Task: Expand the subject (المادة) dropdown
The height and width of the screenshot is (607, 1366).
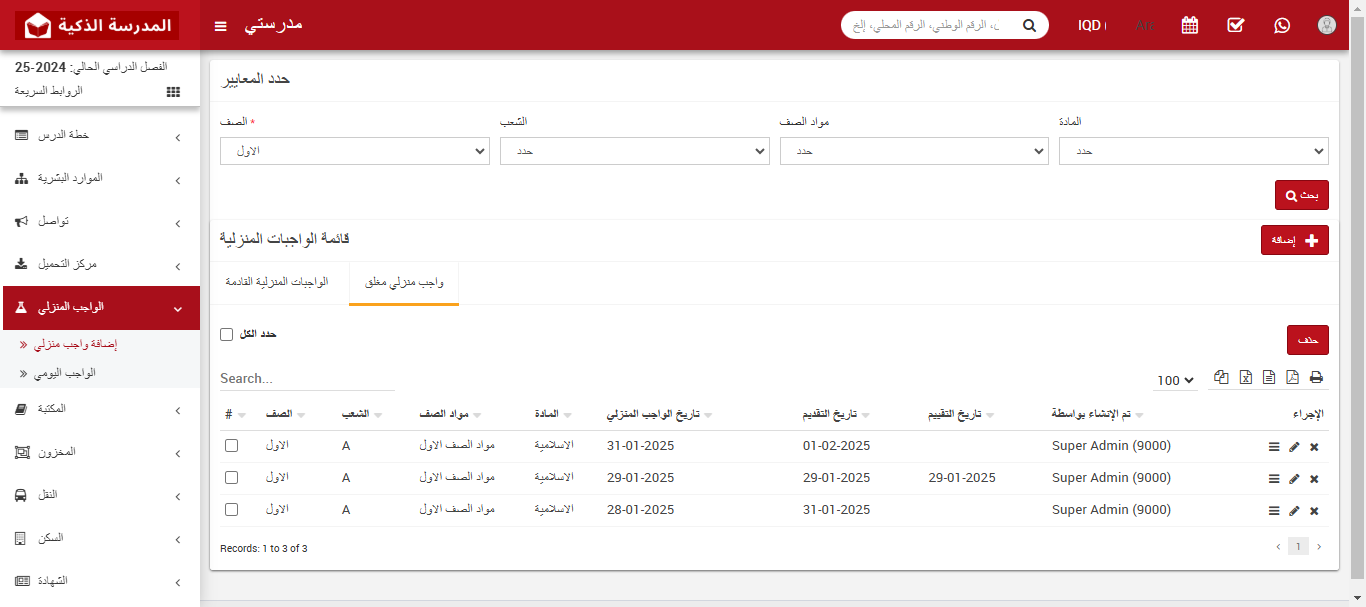Action: pos(1193,151)
